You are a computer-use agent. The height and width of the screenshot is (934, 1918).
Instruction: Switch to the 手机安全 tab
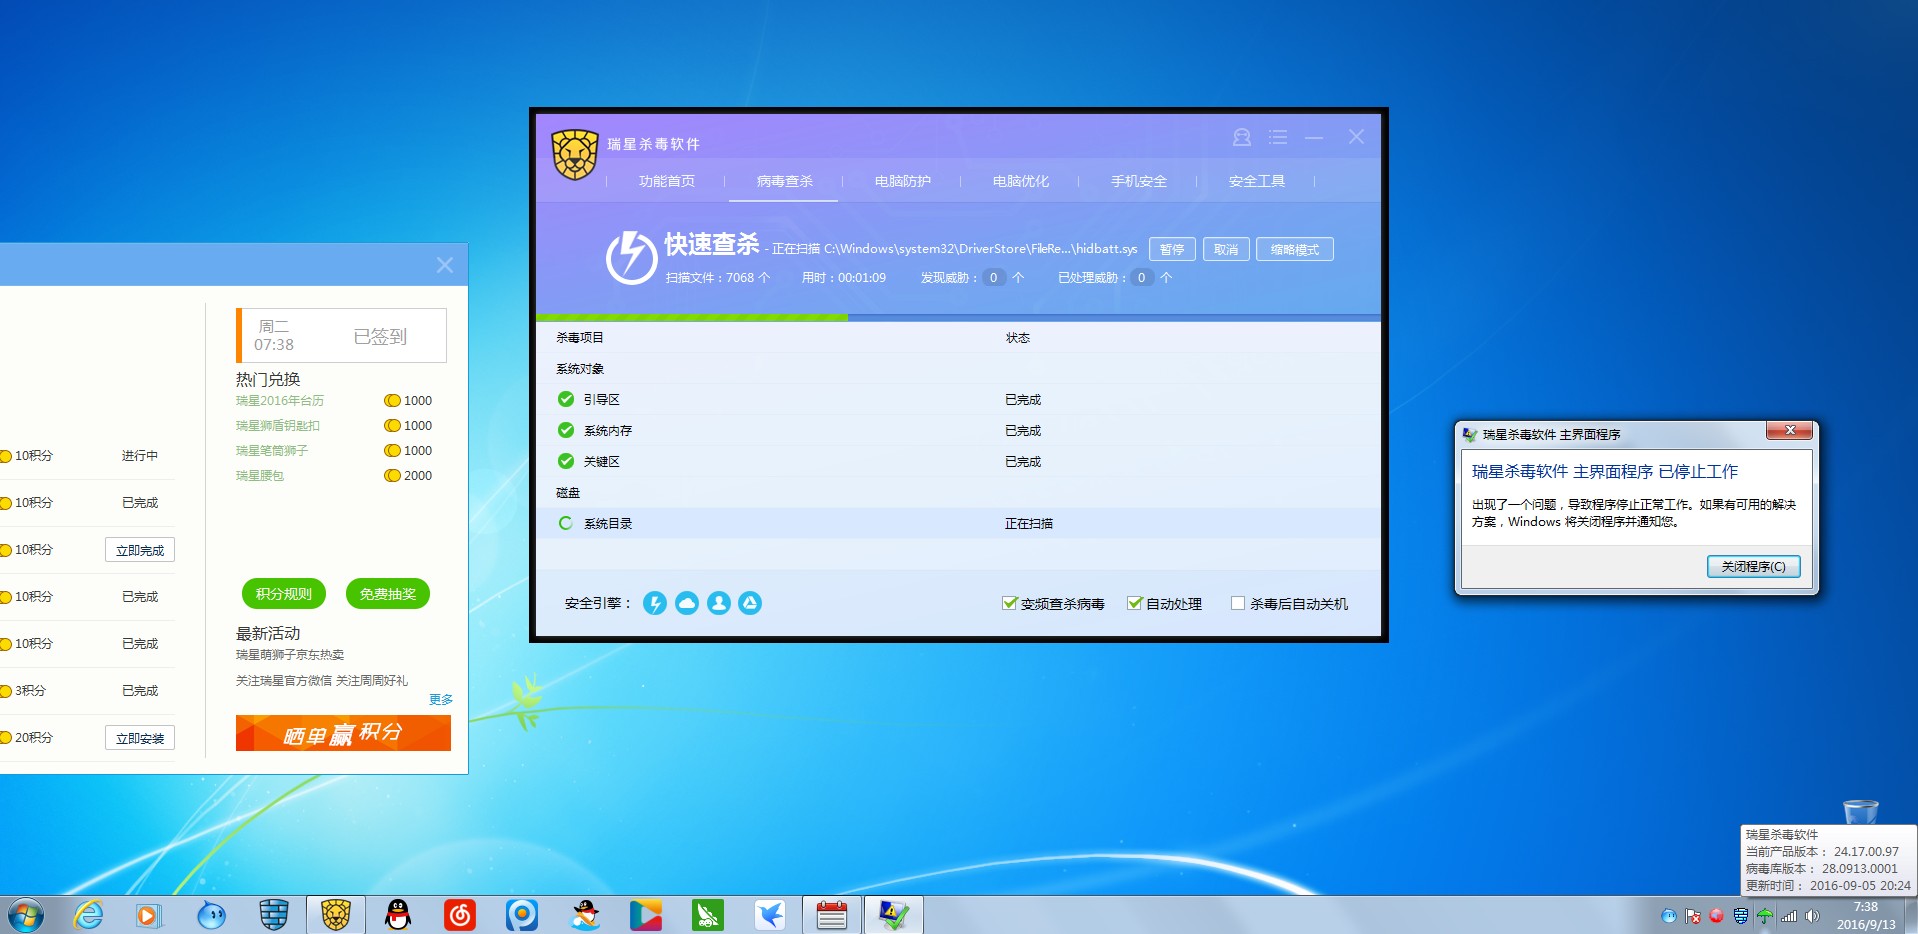click(1139, 181)
